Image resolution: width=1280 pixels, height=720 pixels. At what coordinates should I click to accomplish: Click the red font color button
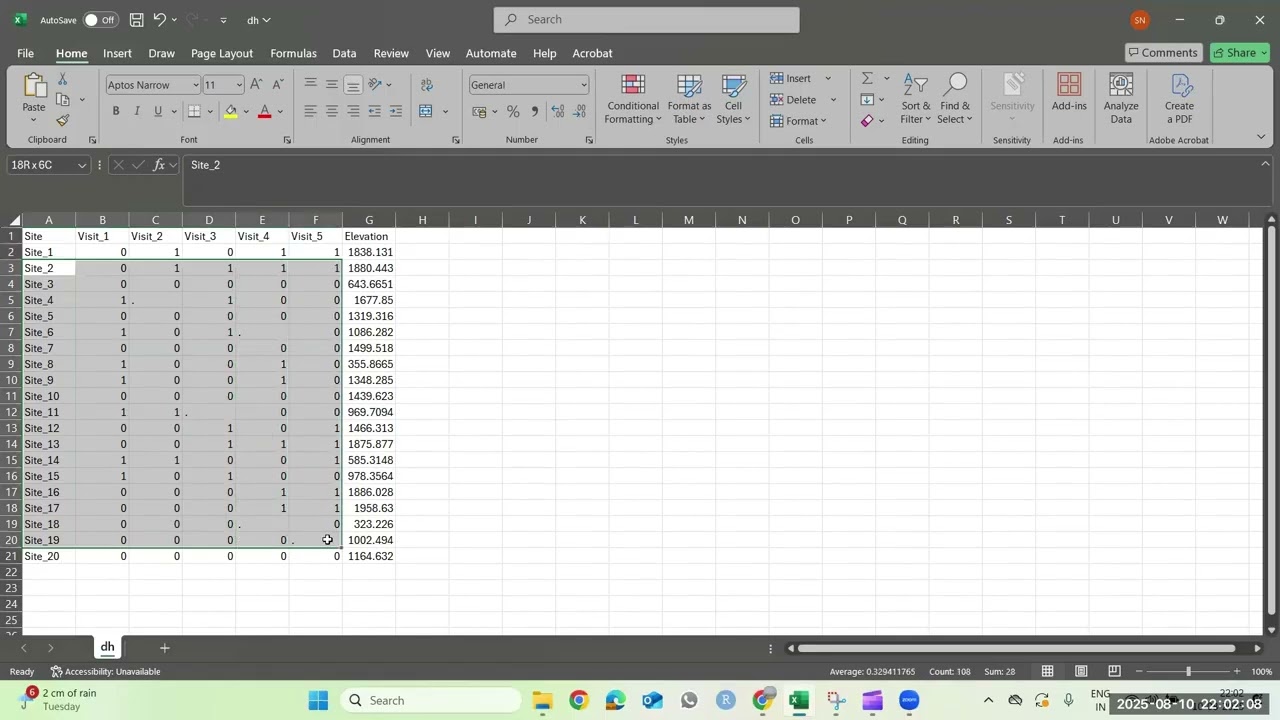click(265, 111)
